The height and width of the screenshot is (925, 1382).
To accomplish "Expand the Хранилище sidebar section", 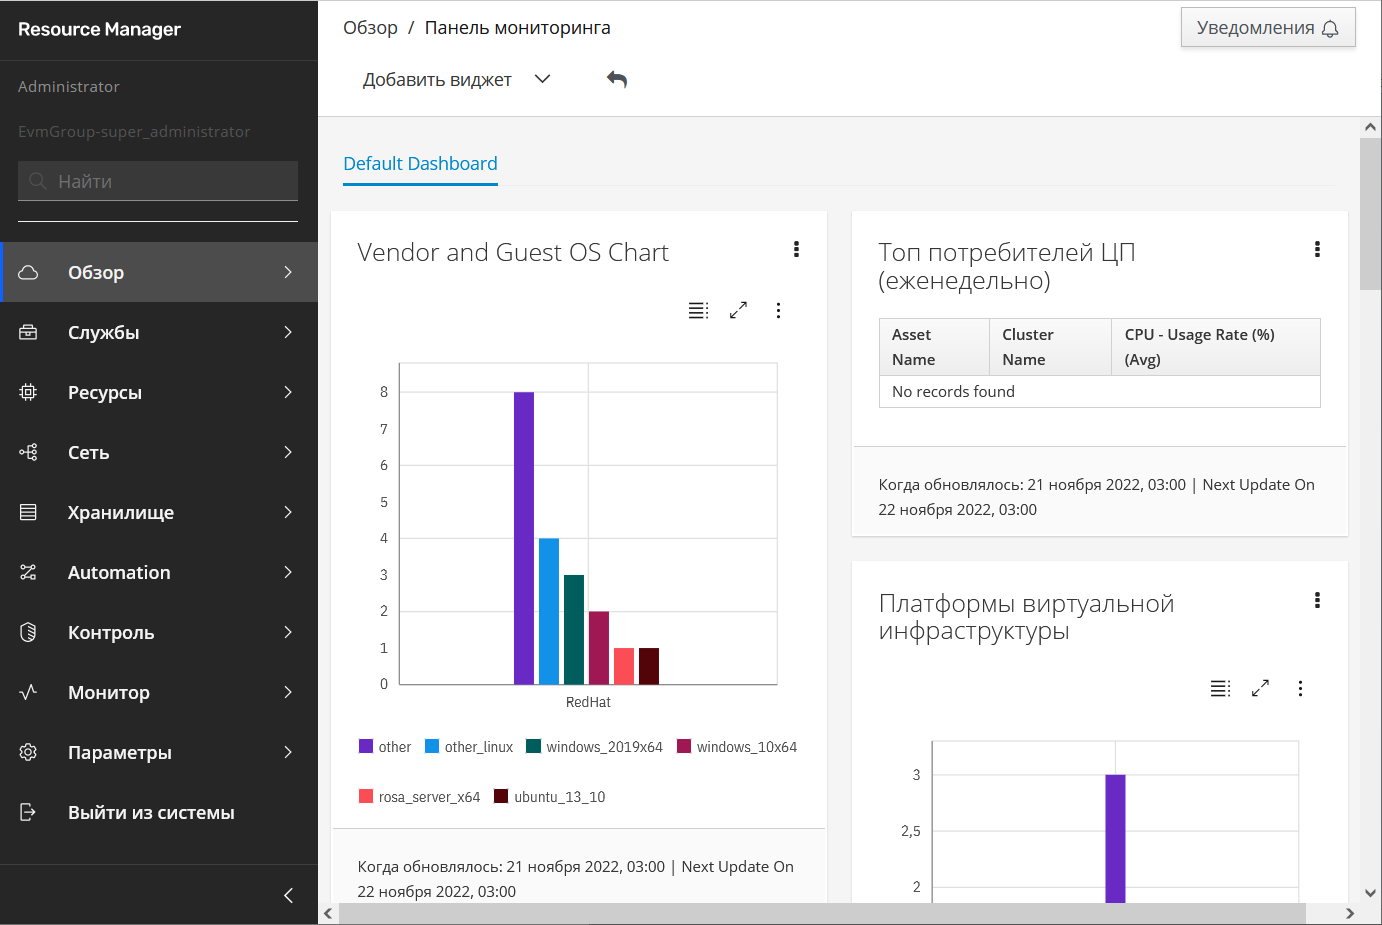I will click(159, 512).
